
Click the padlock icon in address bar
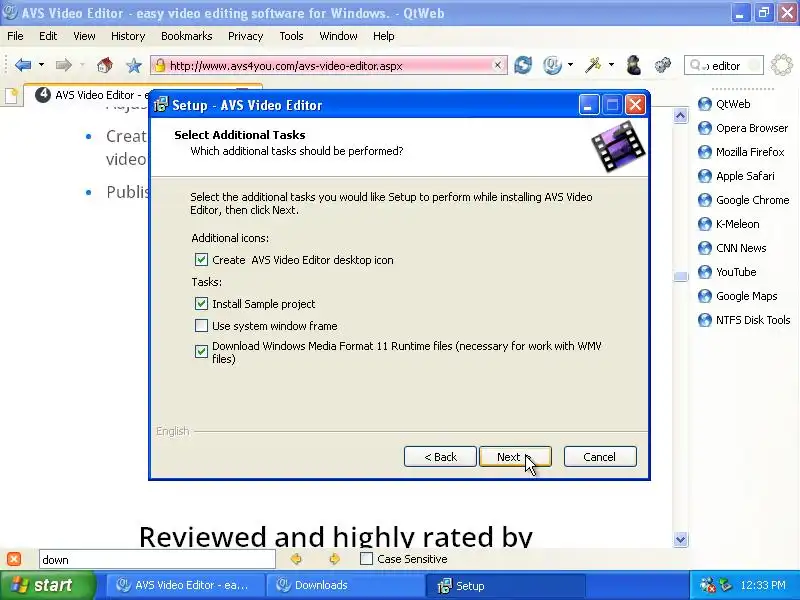160,65
